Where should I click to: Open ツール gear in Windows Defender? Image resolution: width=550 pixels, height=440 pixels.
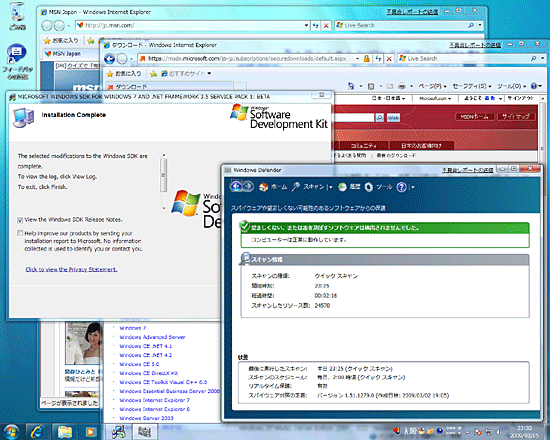(x=378, y=187)
